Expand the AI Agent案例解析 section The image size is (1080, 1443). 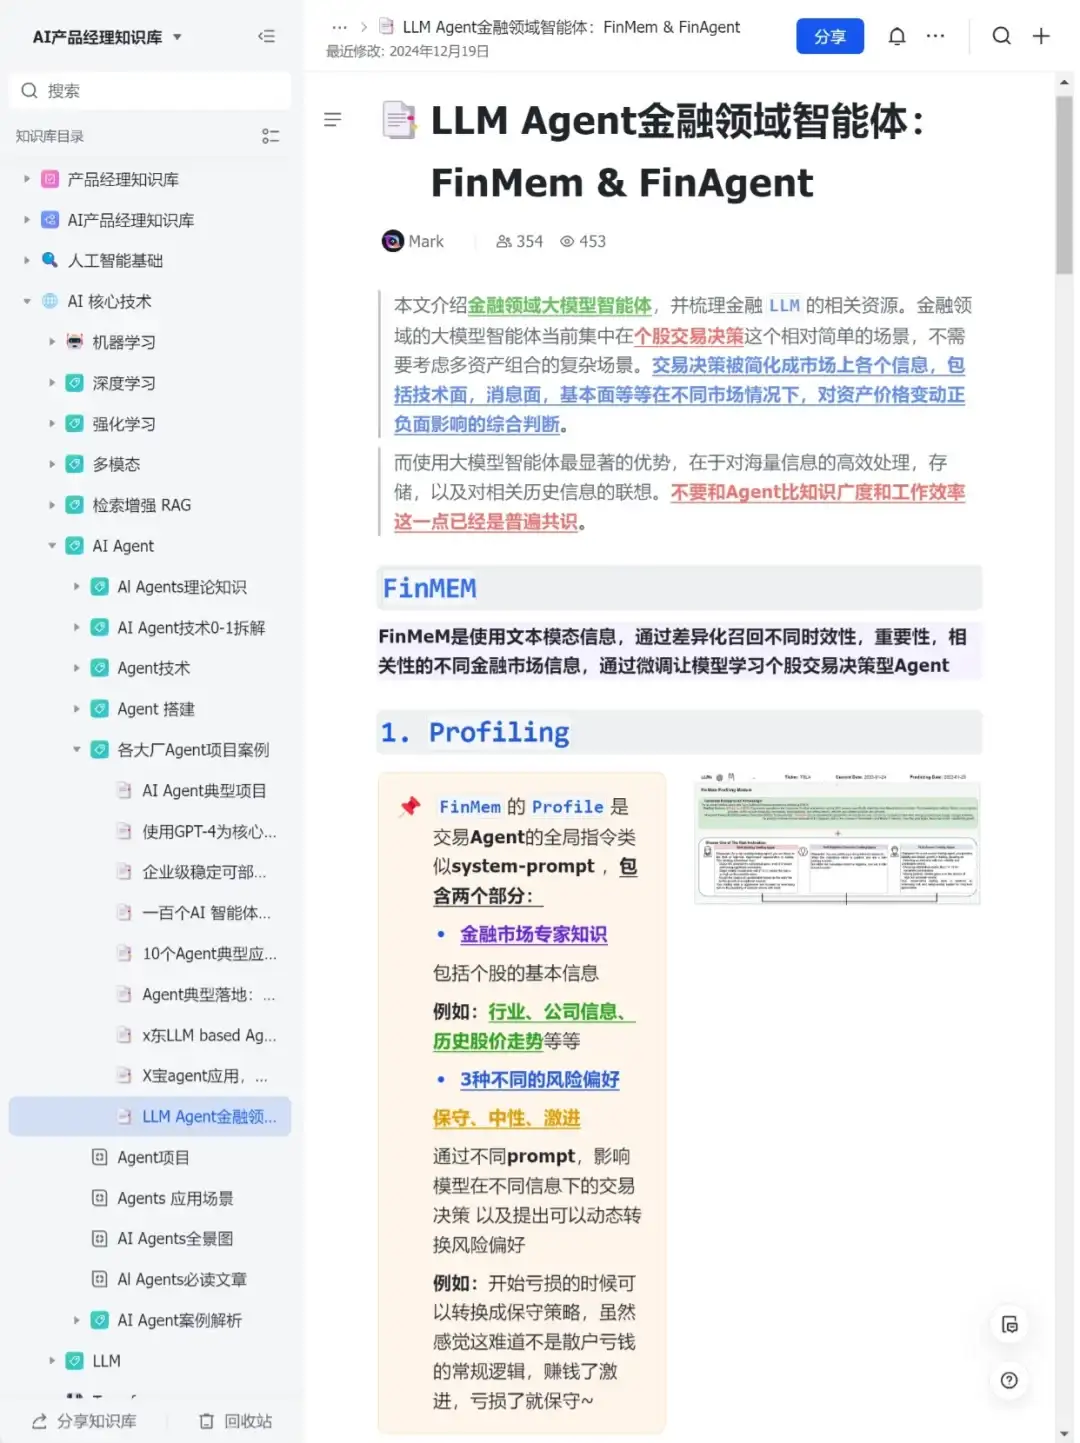[77, 1320]
